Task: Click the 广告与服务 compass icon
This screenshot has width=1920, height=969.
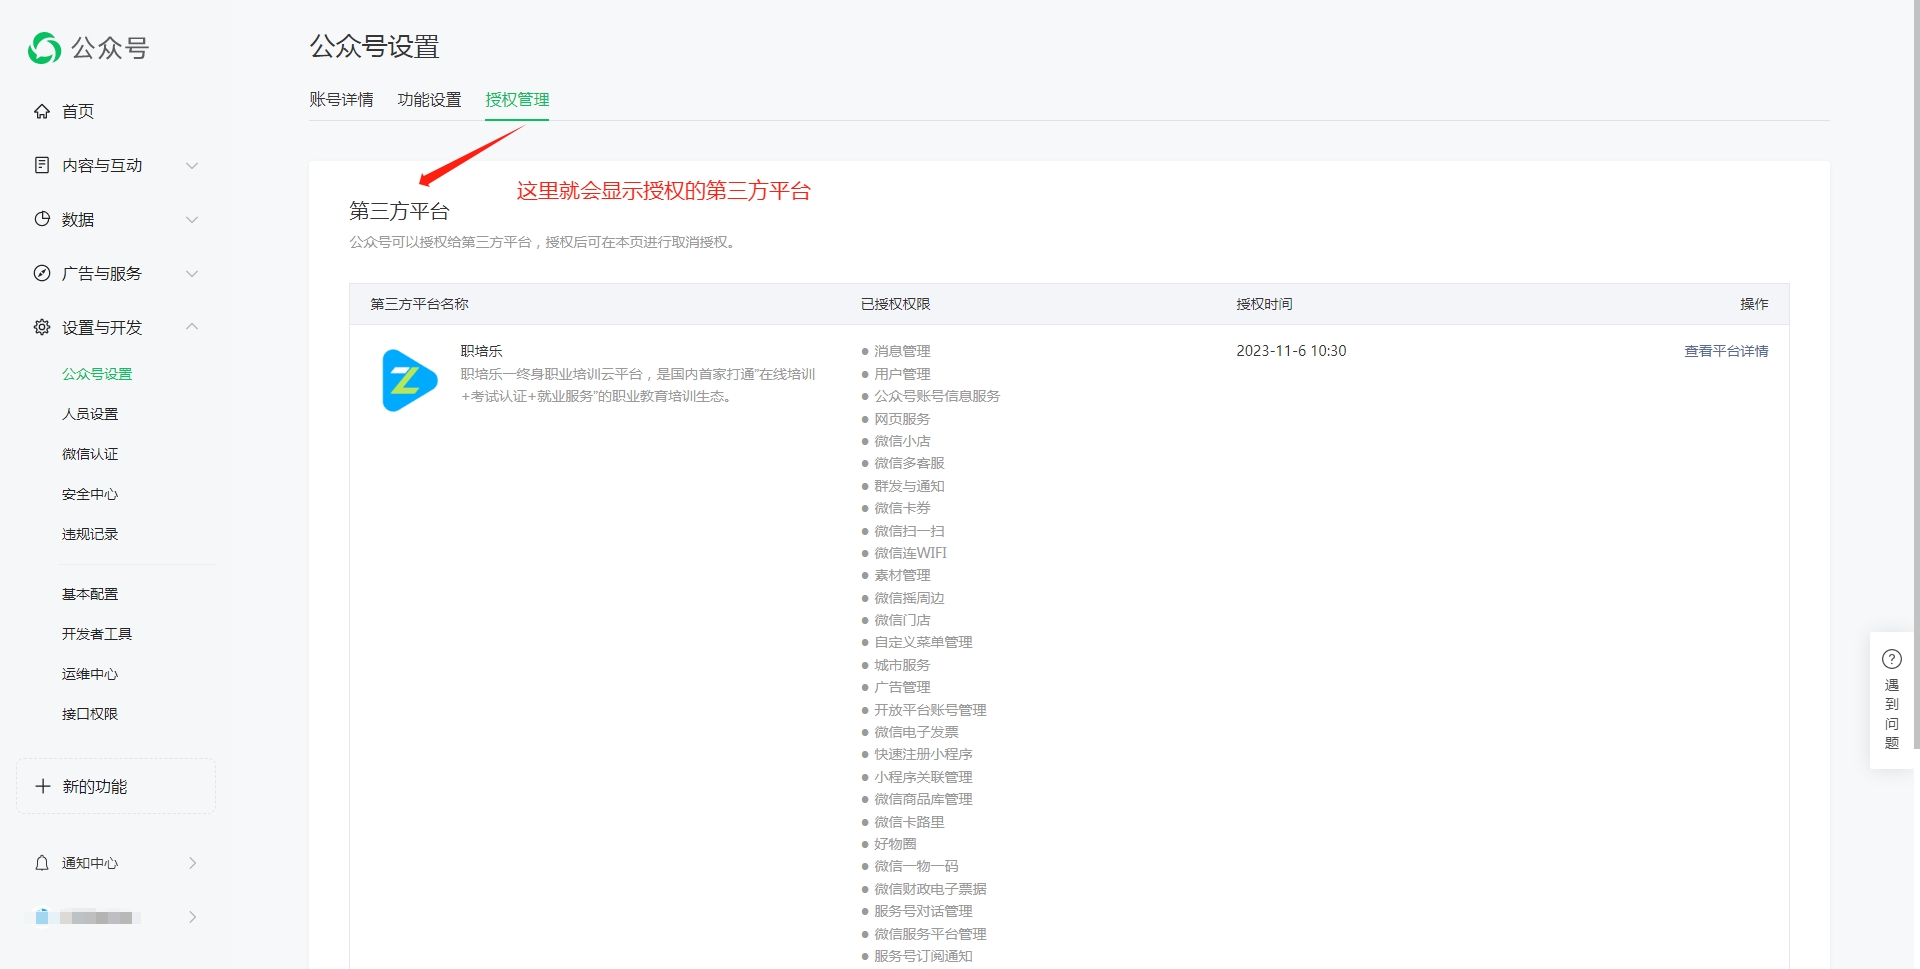Action: [x=42, y=273]
